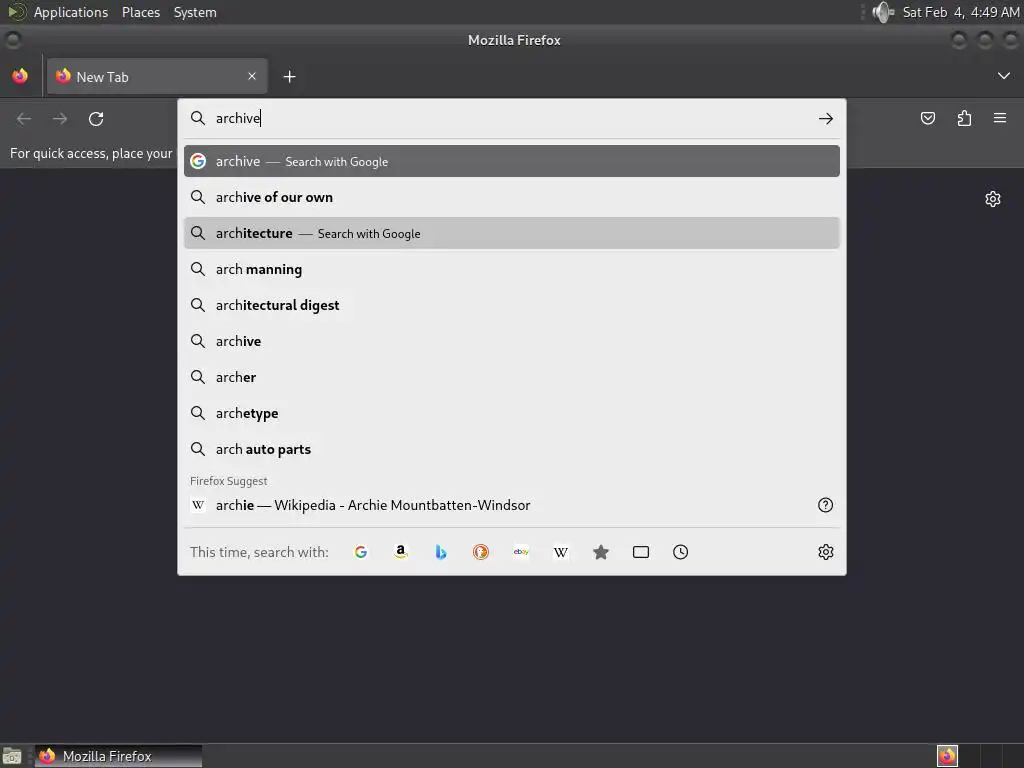Viewport: 1024px width, 768px height.
Task: Choose 'architecture — Search with Google' suggestion
Action: tap(512, 233)
